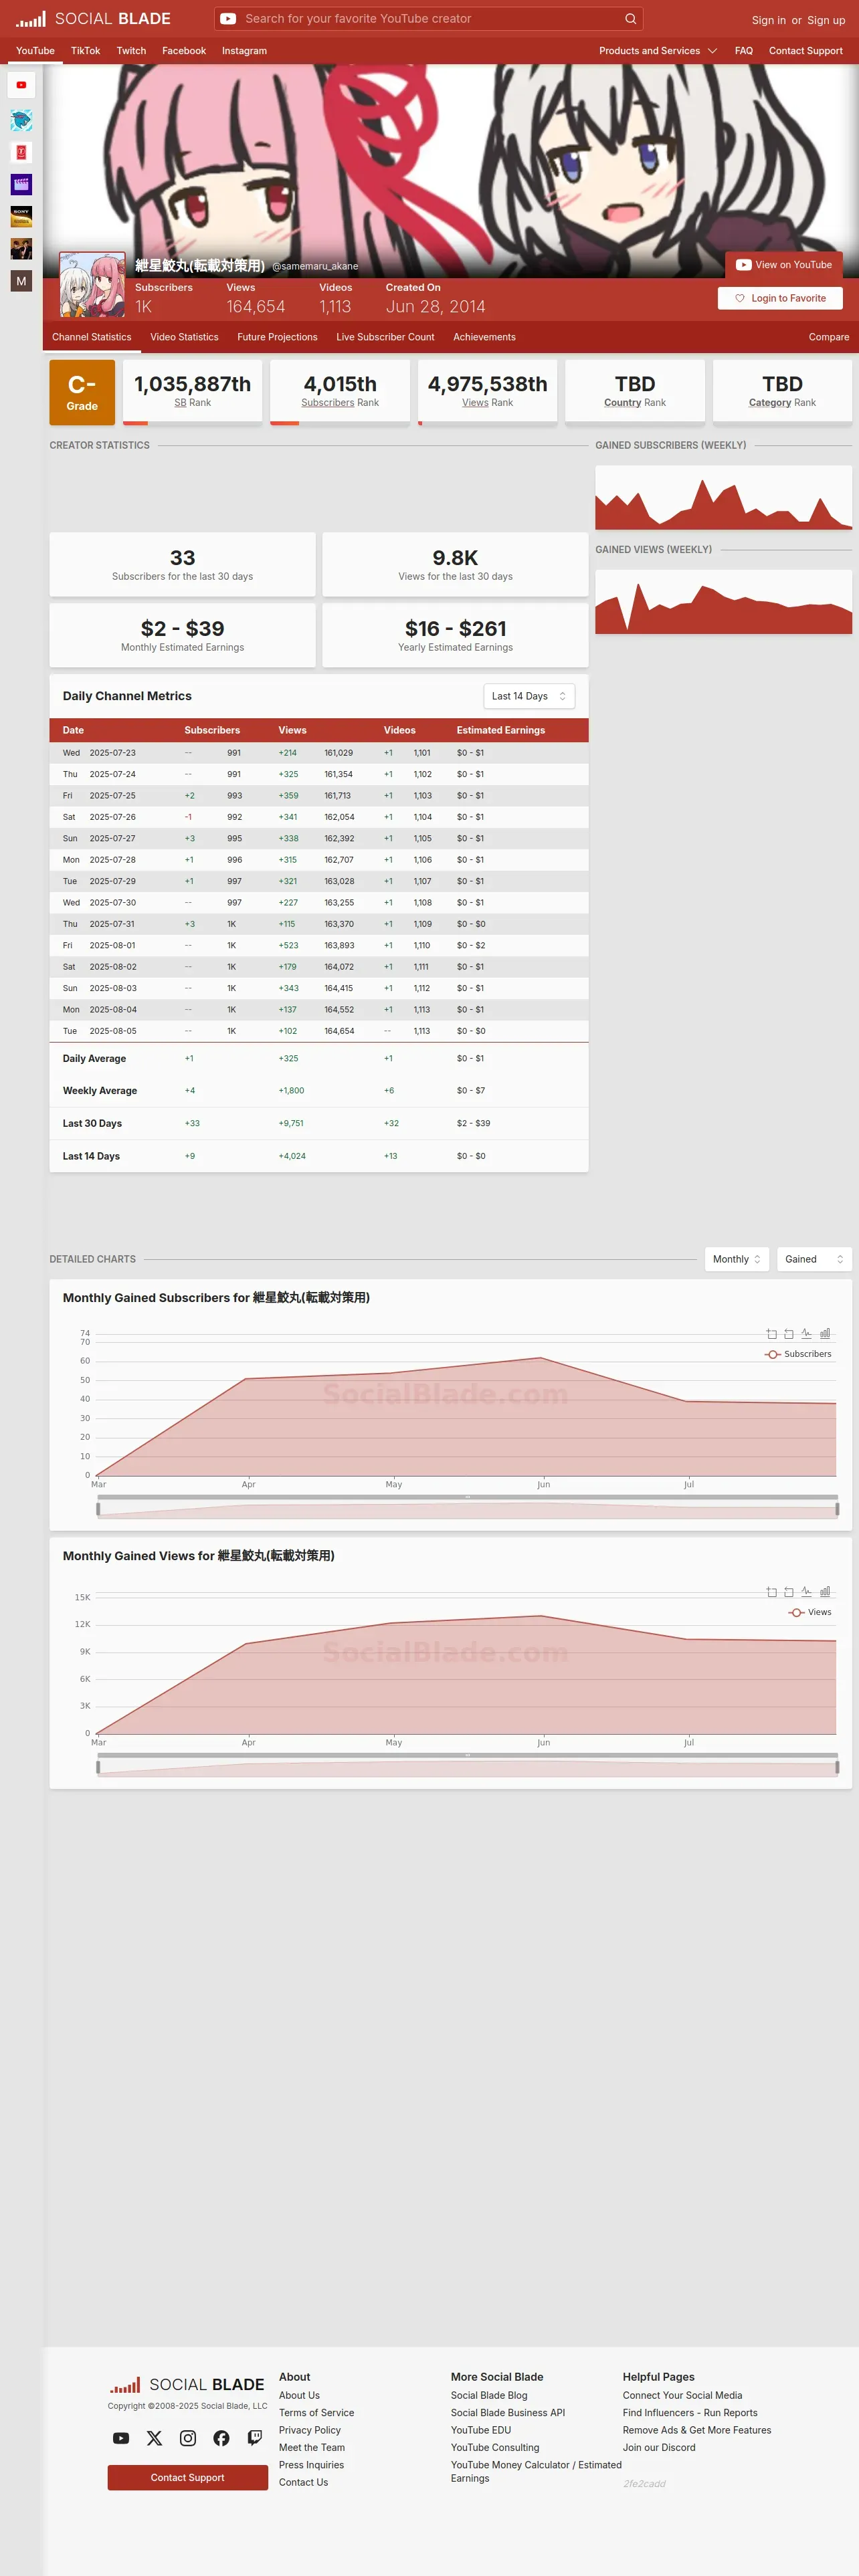Screen dimensions: 859x2576
Task: Open the footer YouTube social icon
Action: pyautogui.click(x=121, y=2438)
